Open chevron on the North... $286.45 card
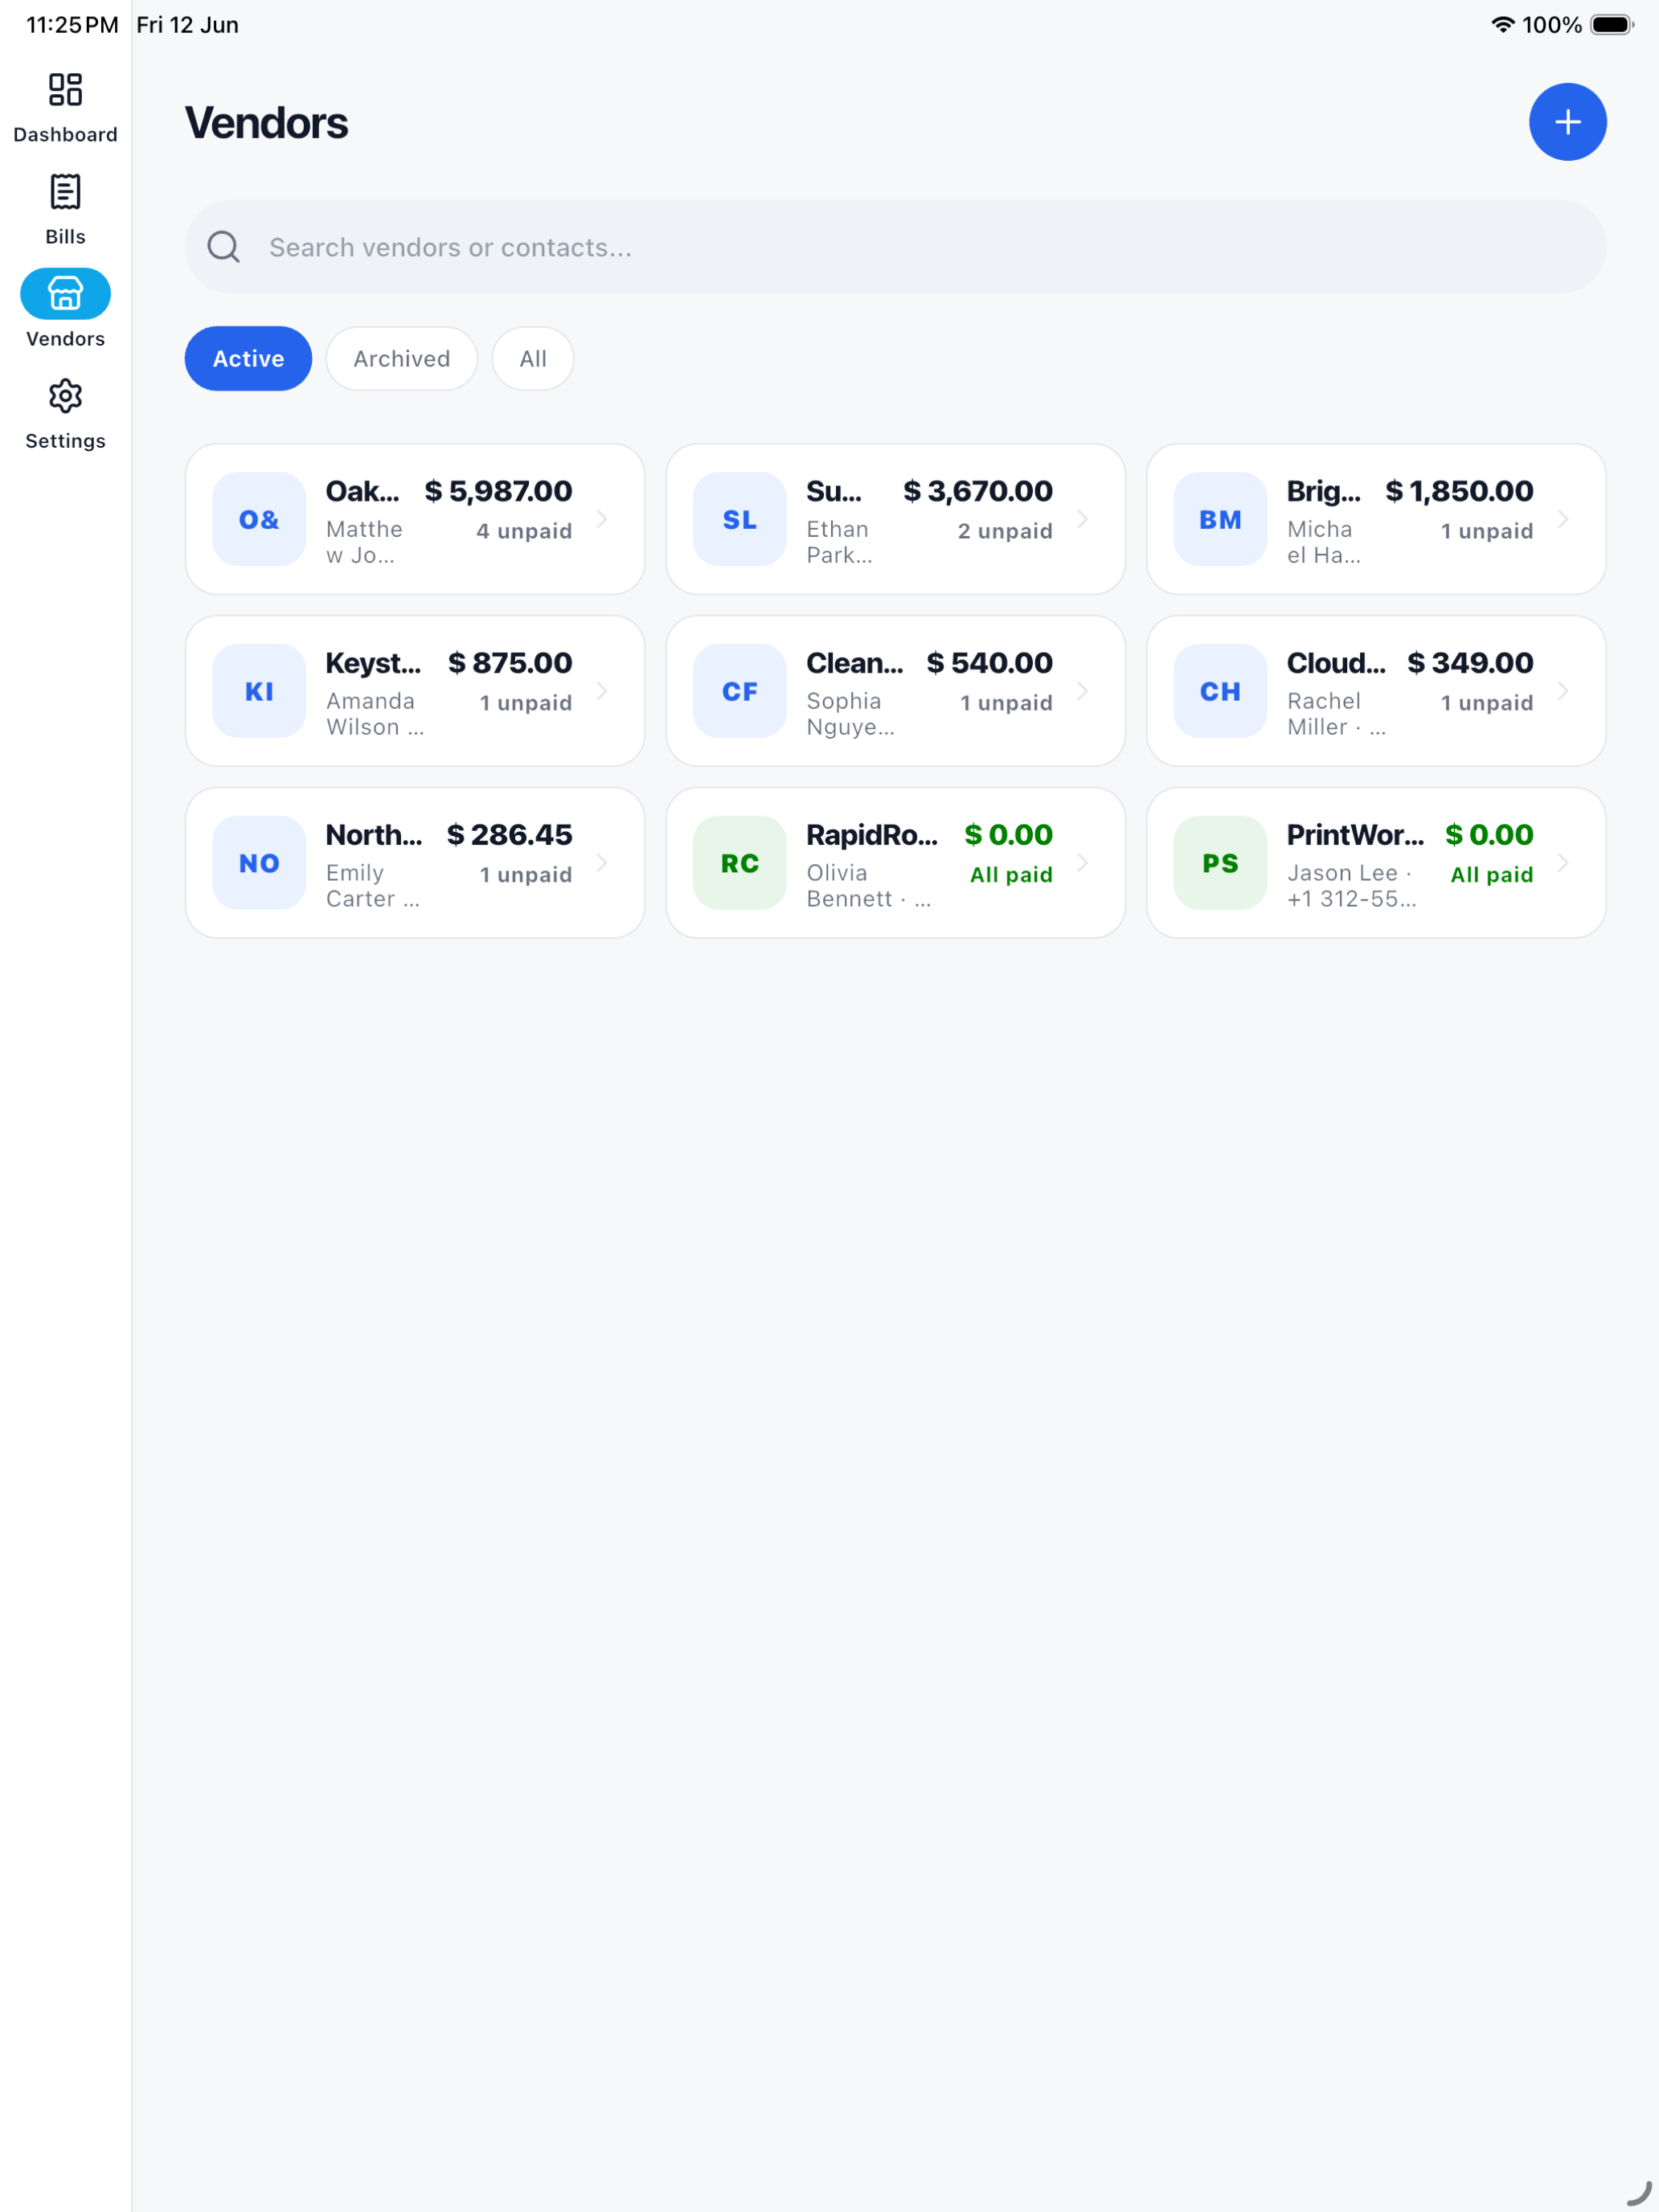Screen dimensions: 1659x2212 tap(602, 863)
